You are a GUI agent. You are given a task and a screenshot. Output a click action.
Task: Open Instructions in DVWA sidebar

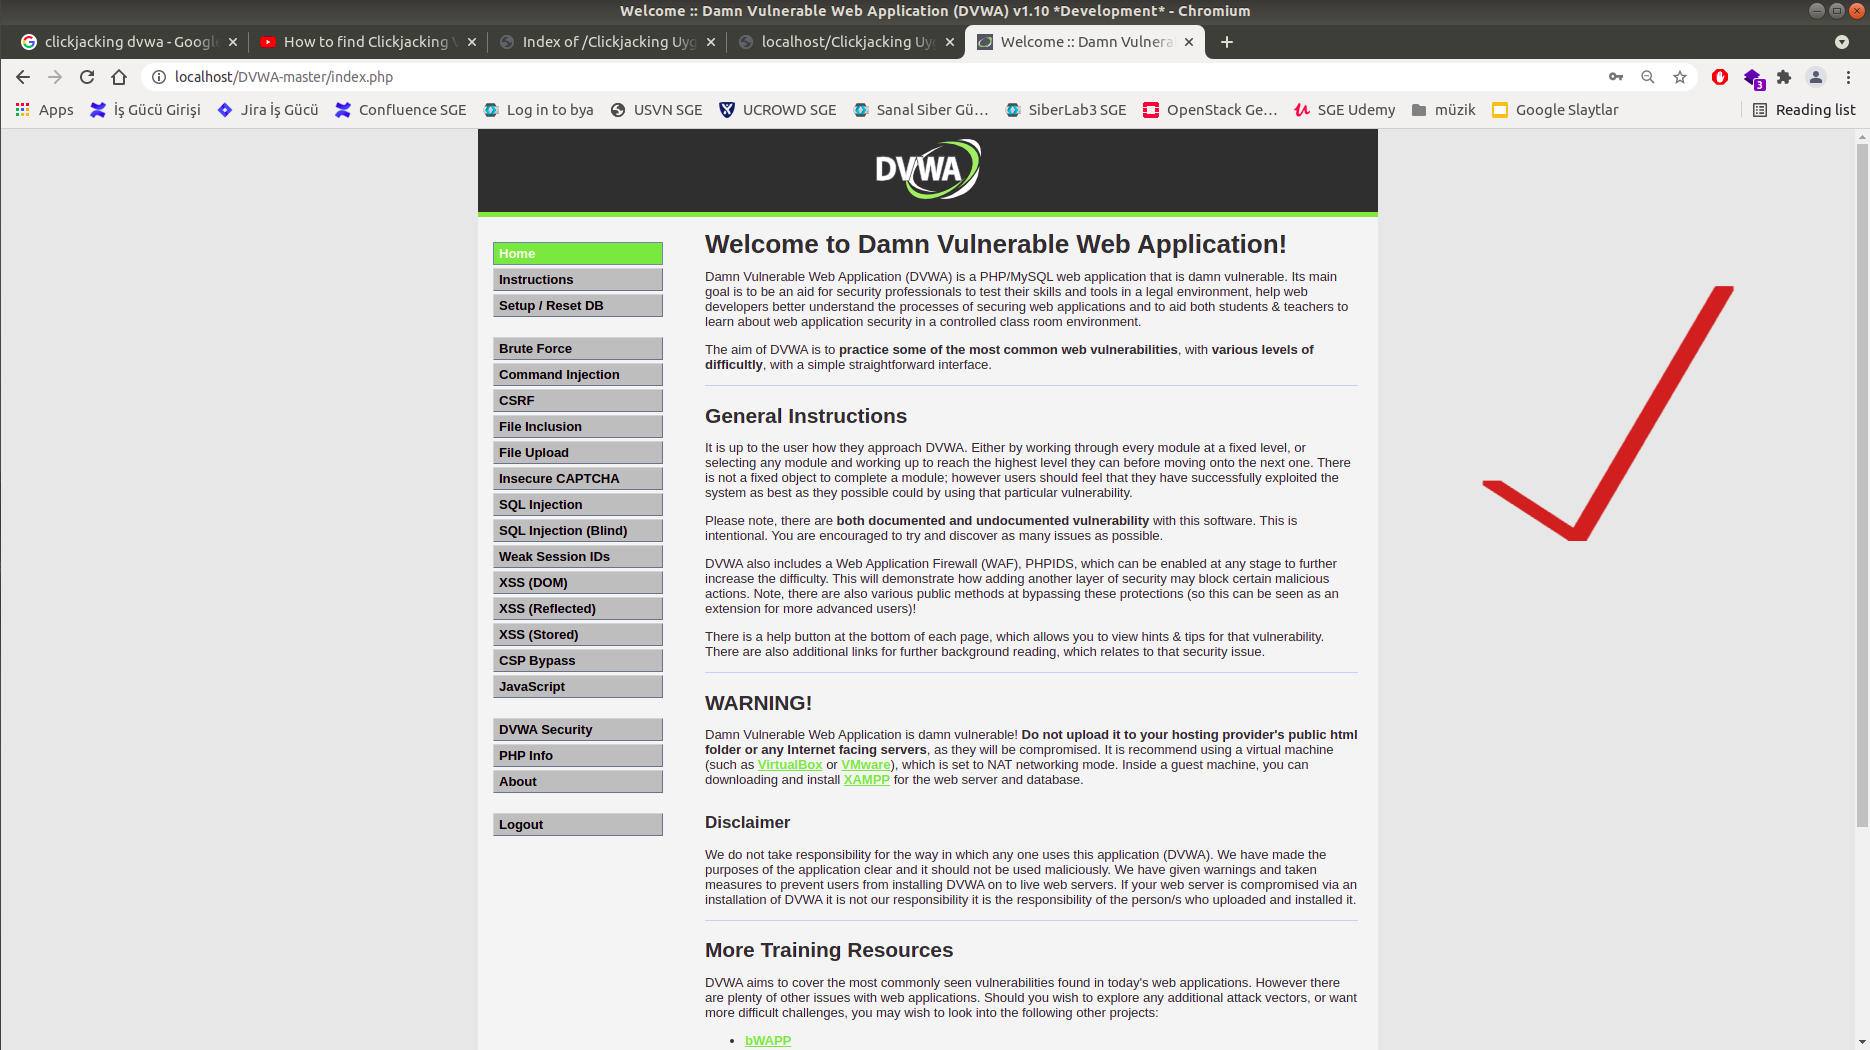(x=578, y=280)
